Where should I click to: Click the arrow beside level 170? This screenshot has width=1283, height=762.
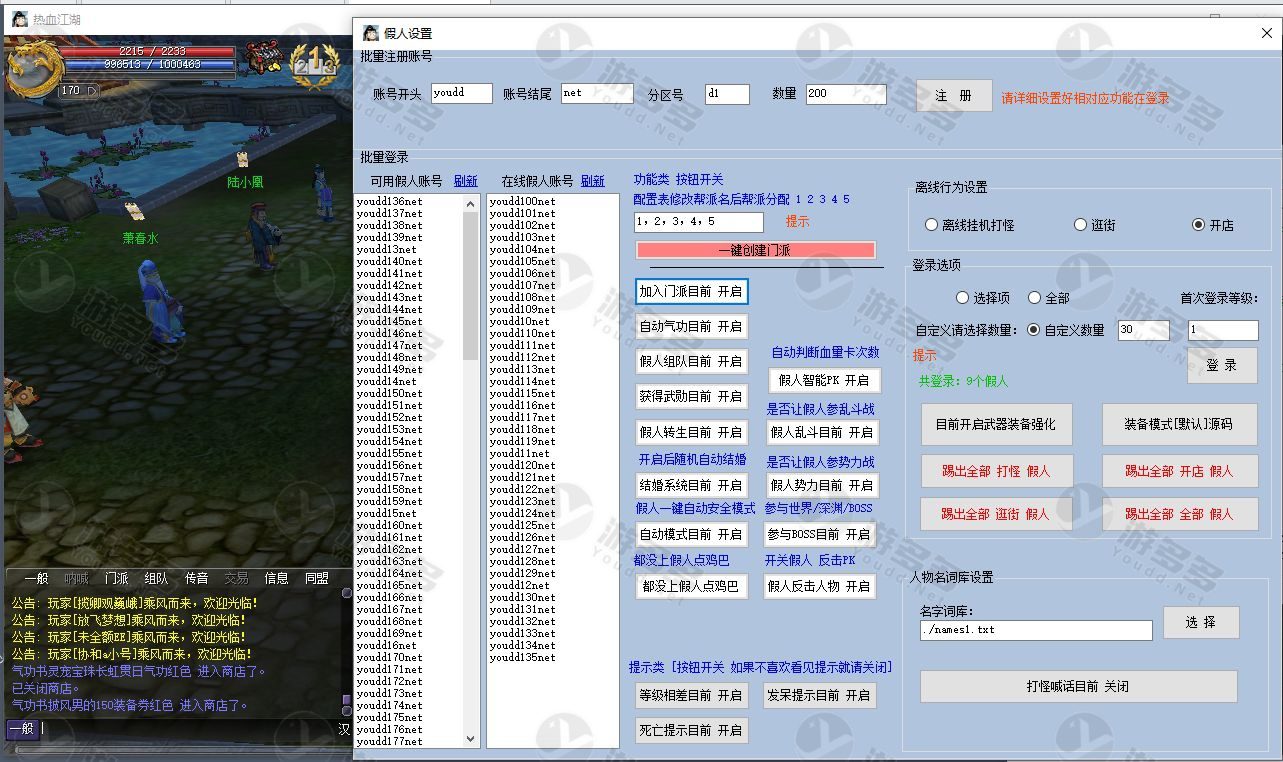coord(93,91)
